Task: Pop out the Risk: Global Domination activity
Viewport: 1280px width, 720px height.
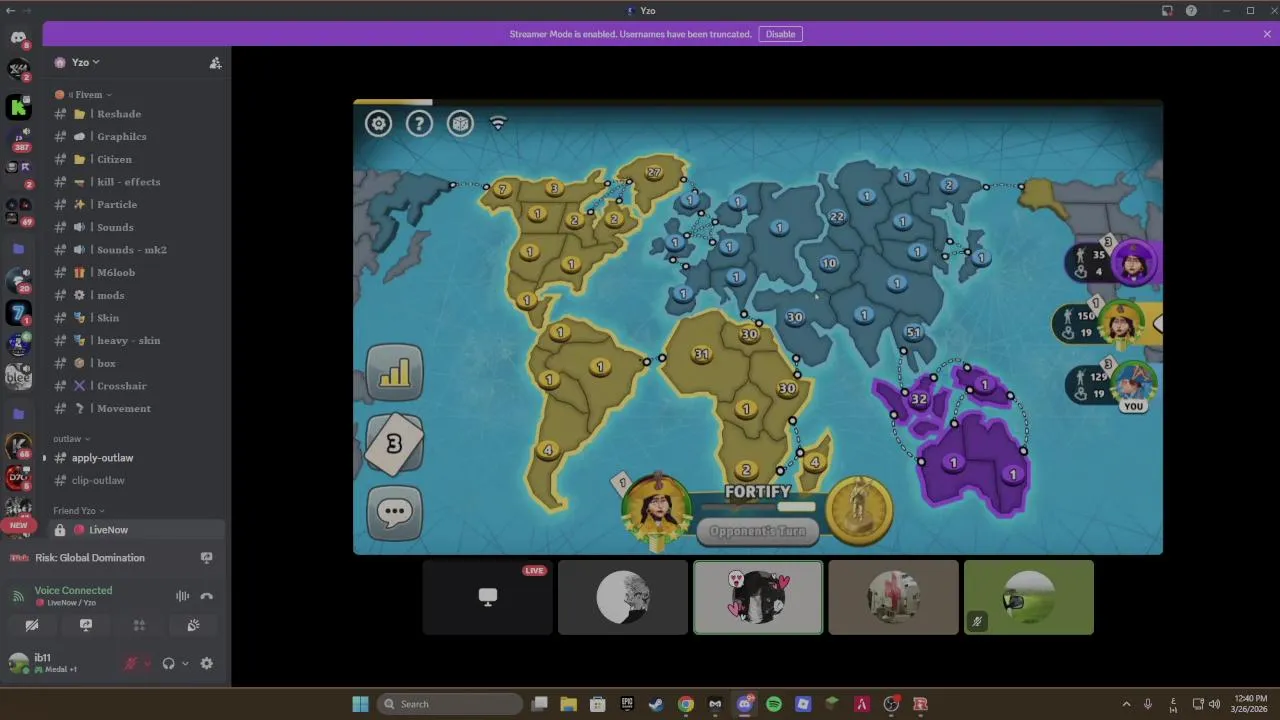Action: [x=207, y=558]
